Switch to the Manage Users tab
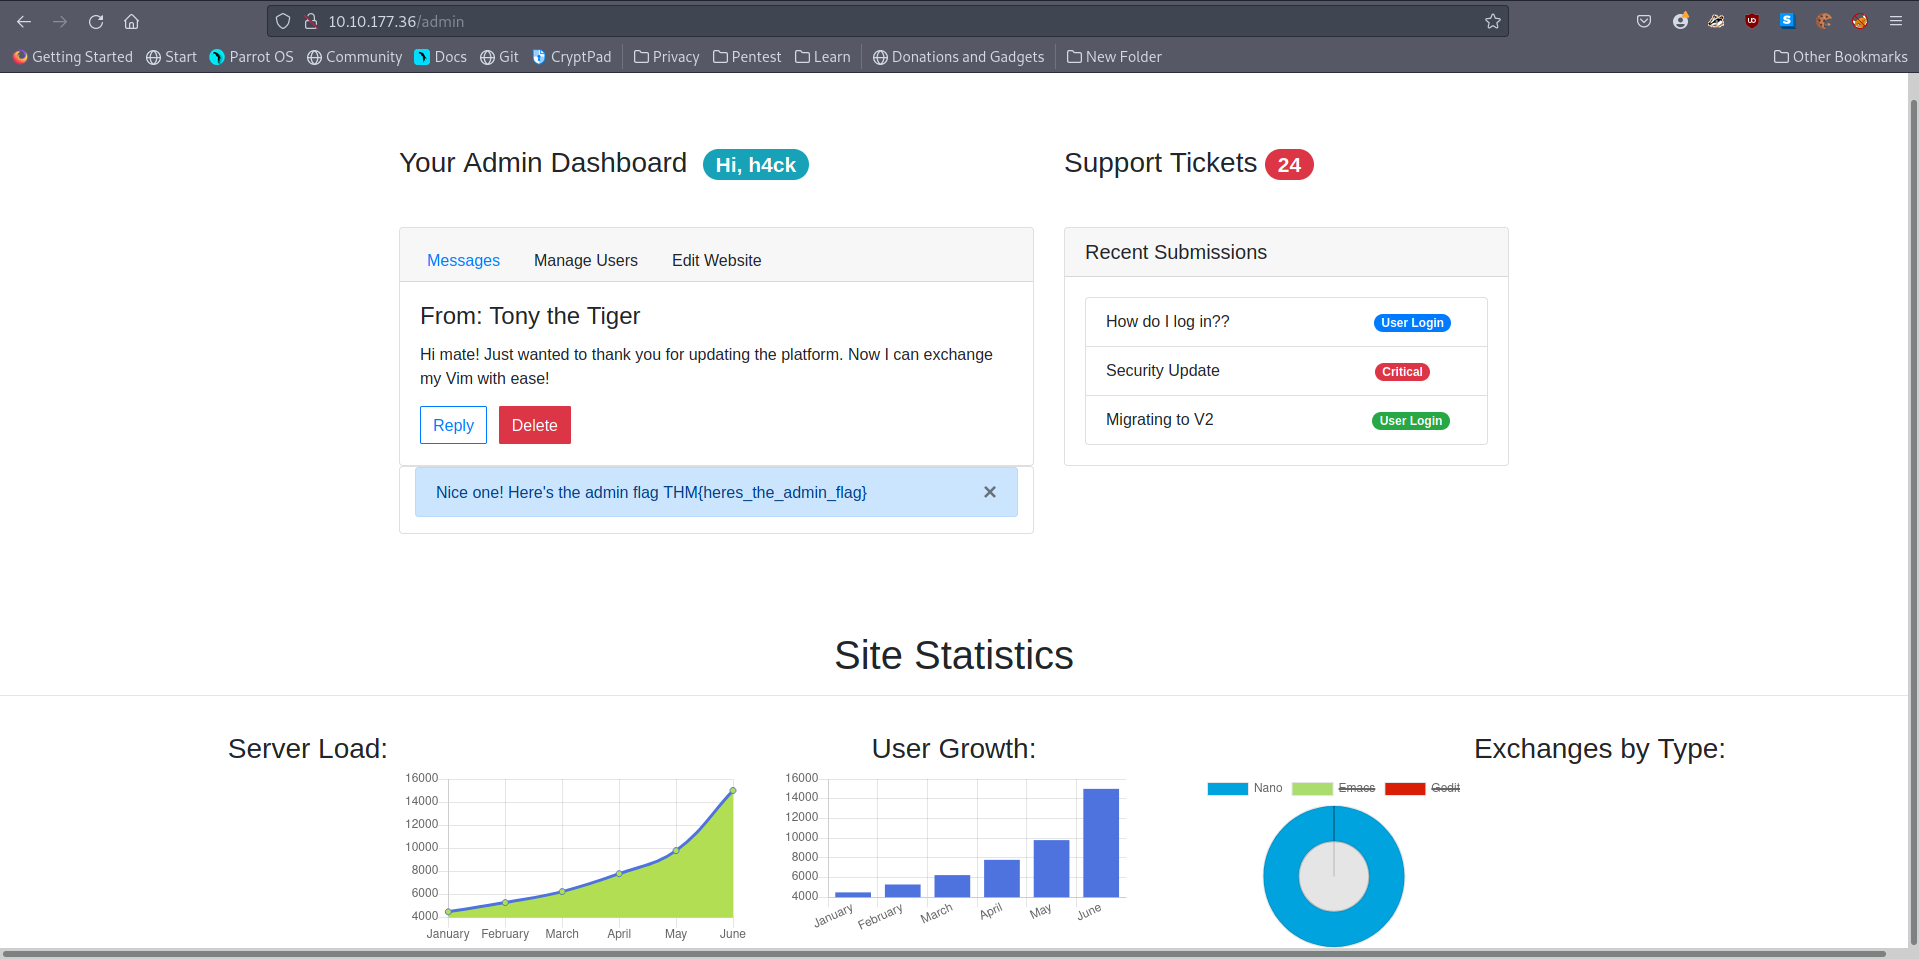 click(x=585, y=260)
